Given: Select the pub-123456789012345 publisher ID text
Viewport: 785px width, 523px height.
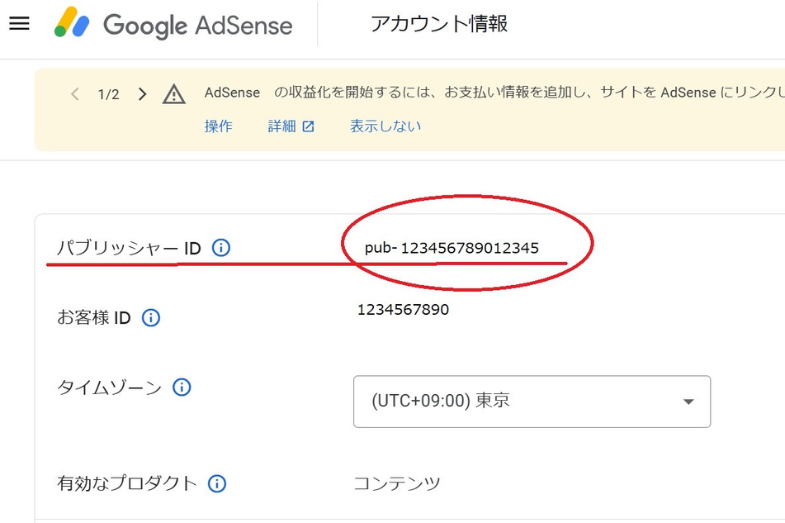Looking at the screenshot, I should click(x=452, y=248).
